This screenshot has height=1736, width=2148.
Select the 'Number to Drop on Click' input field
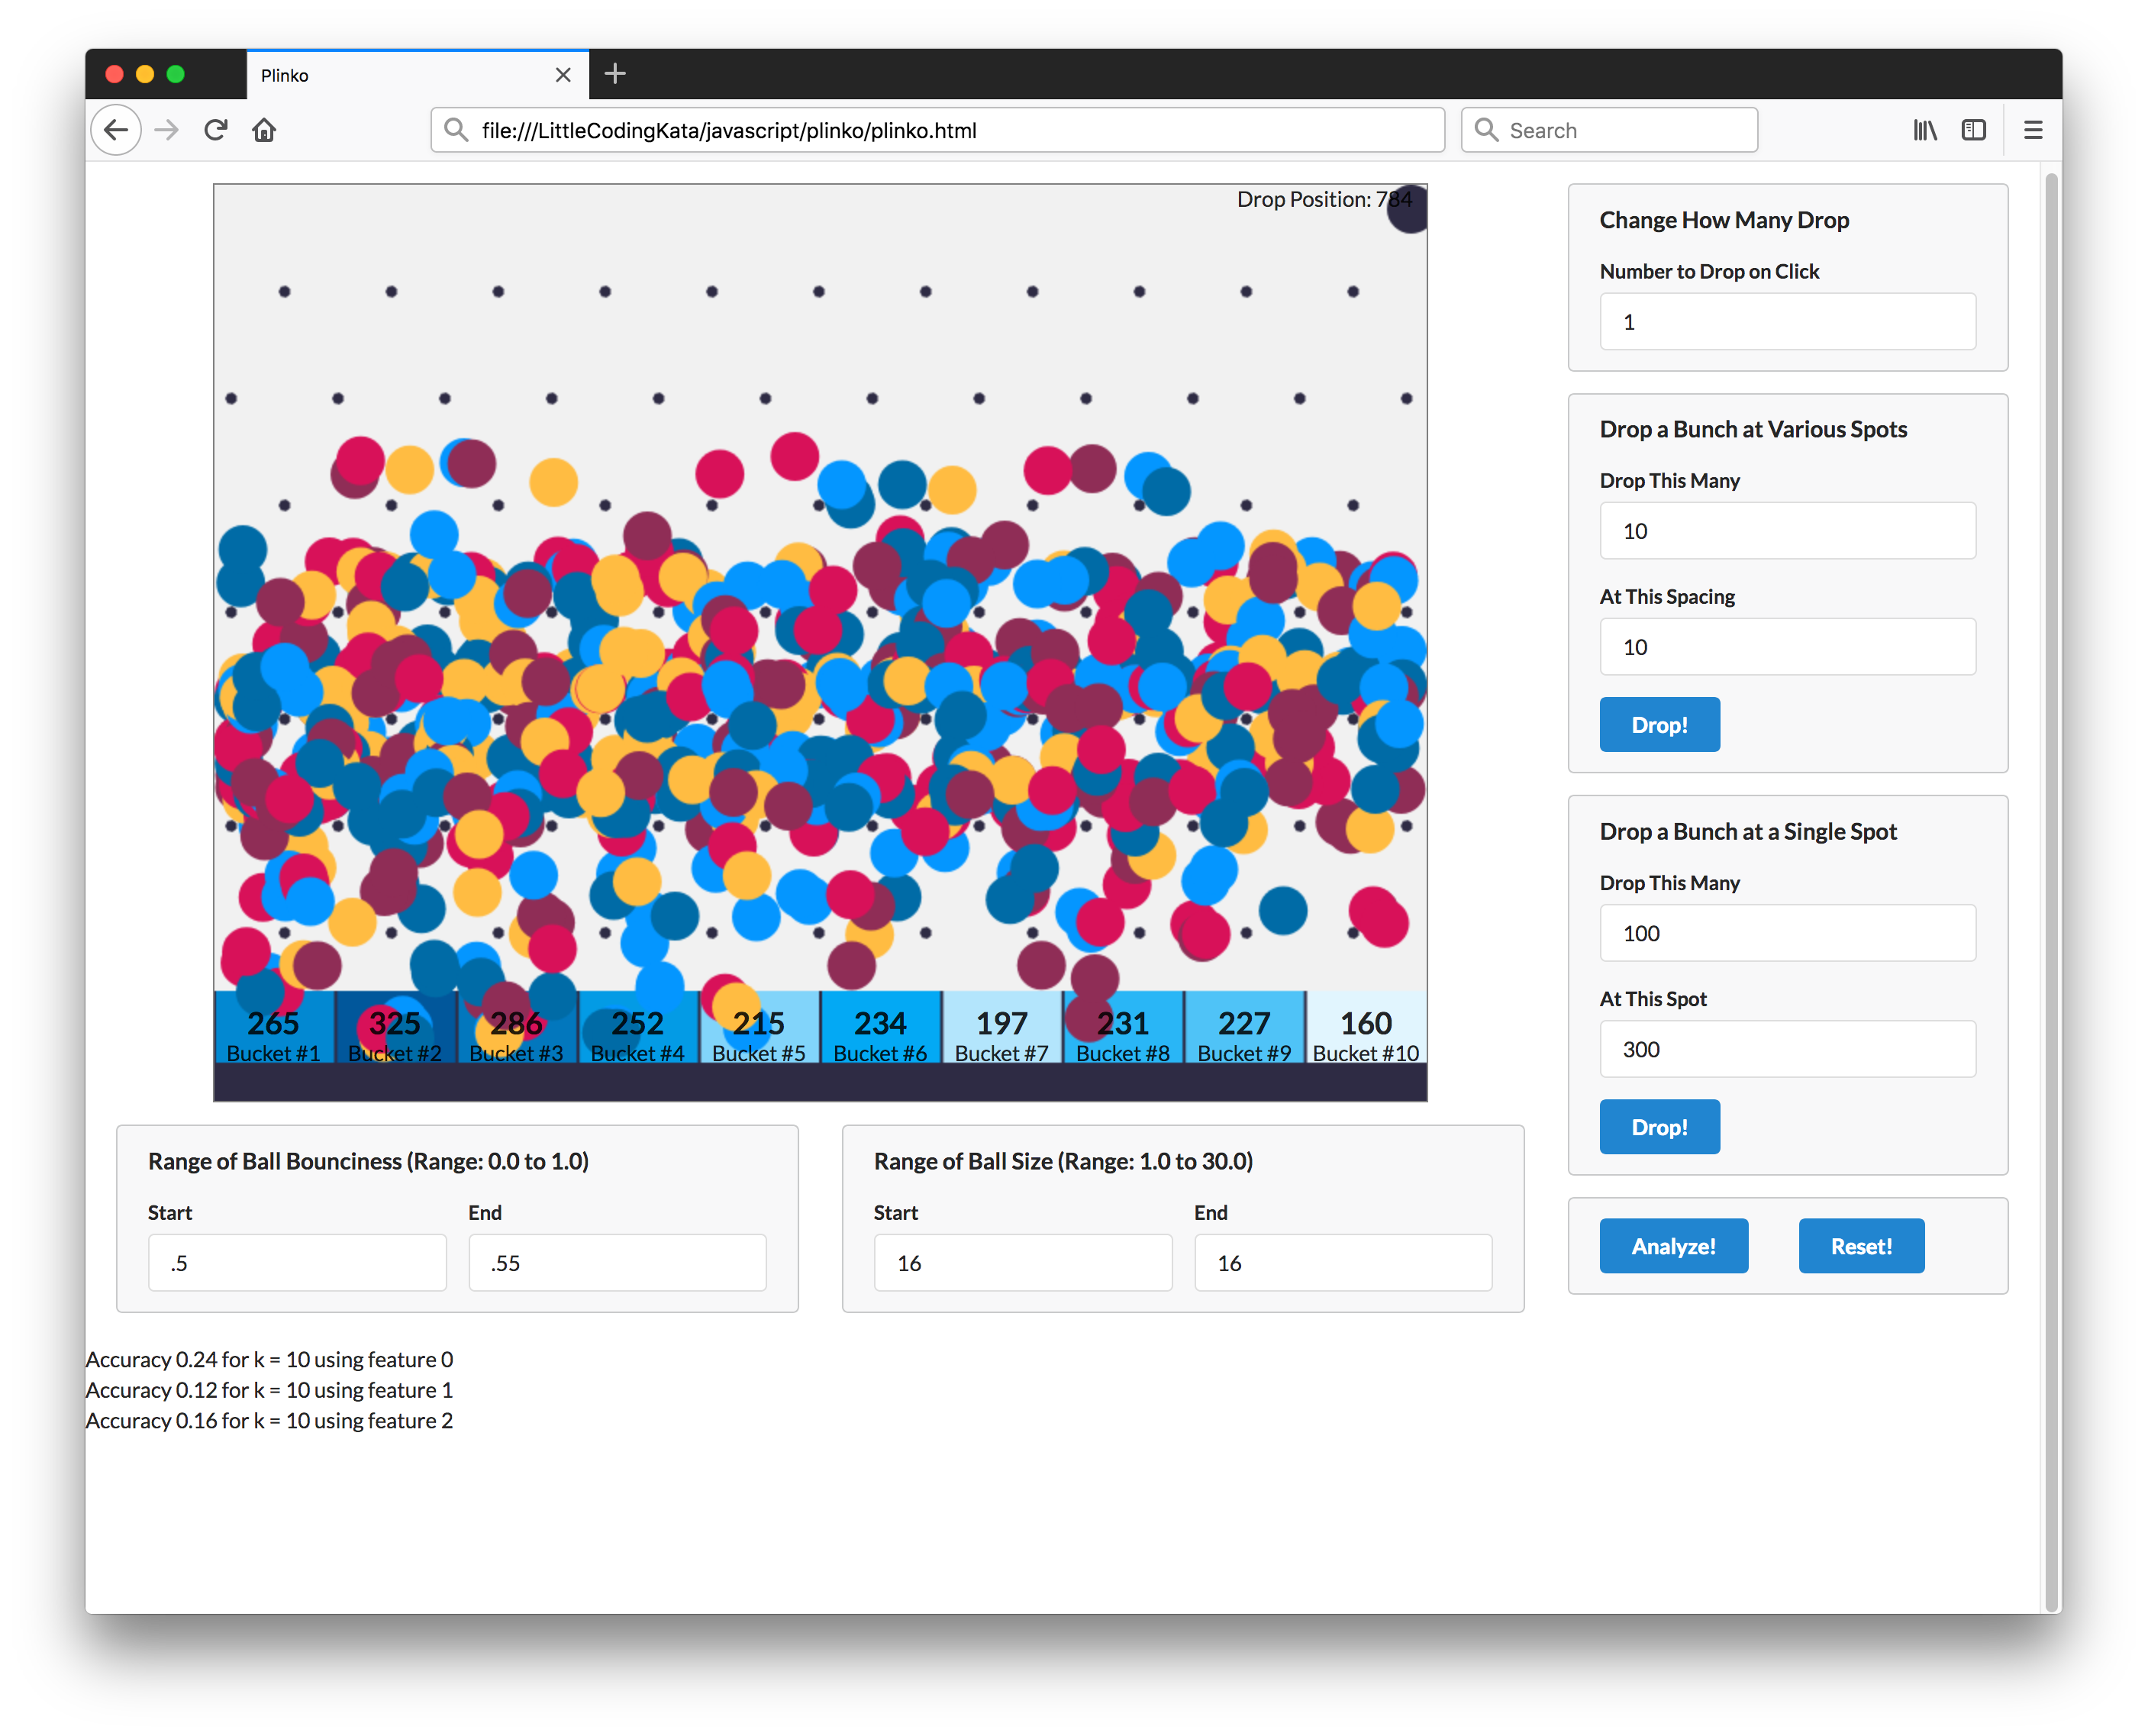pyautogui.click(x=1785, y=322)
